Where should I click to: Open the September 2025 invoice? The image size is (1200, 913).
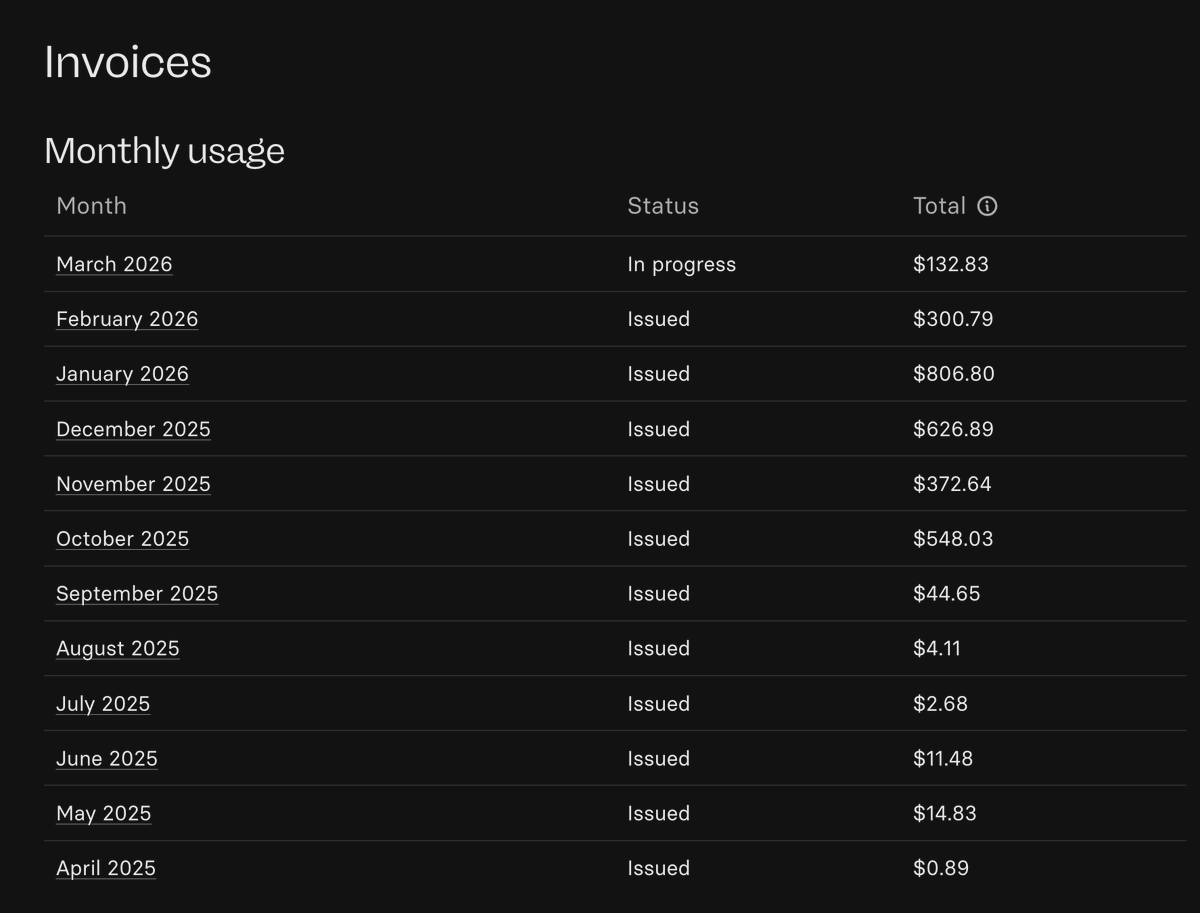[137, 594]
